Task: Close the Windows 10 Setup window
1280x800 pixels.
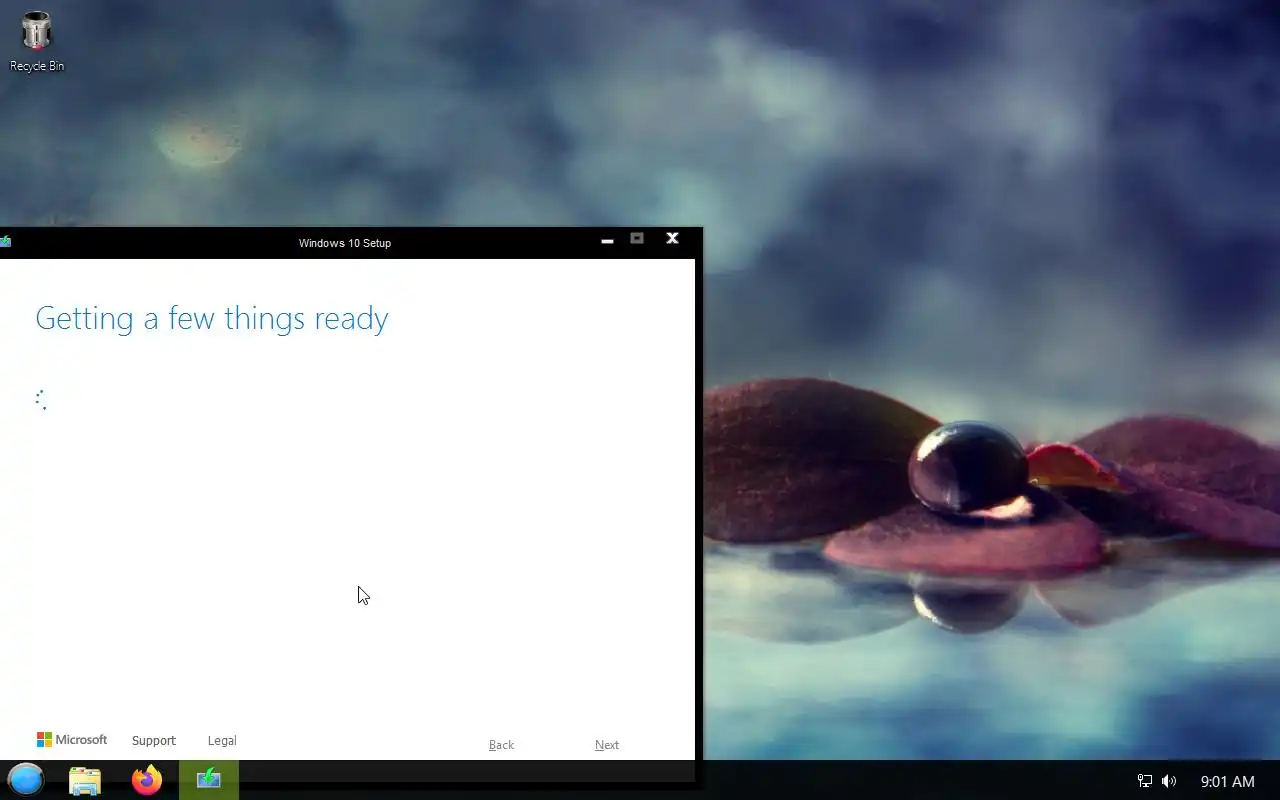Action: pyautogui.click(x=672, y=238)
